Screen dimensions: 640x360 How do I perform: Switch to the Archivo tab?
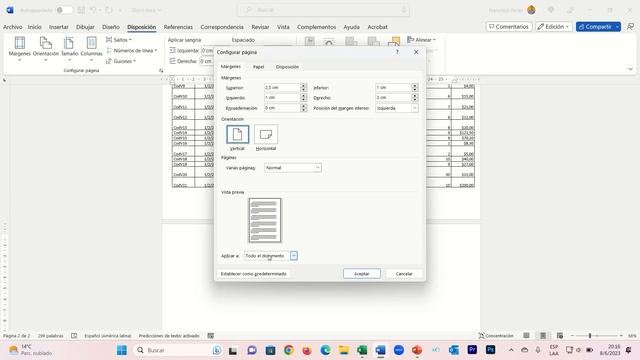[13, 27]
